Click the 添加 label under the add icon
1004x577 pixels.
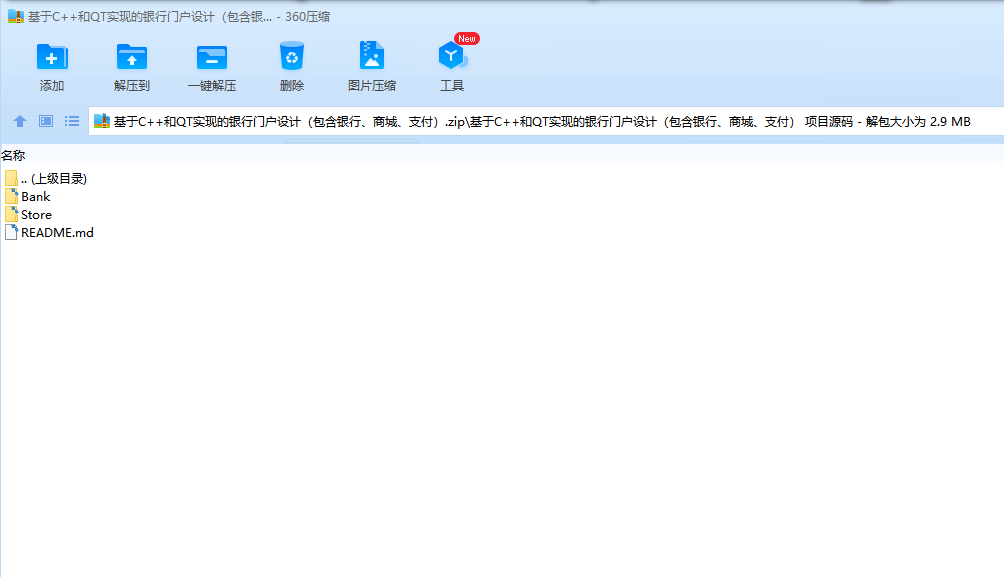click(52, 86)
